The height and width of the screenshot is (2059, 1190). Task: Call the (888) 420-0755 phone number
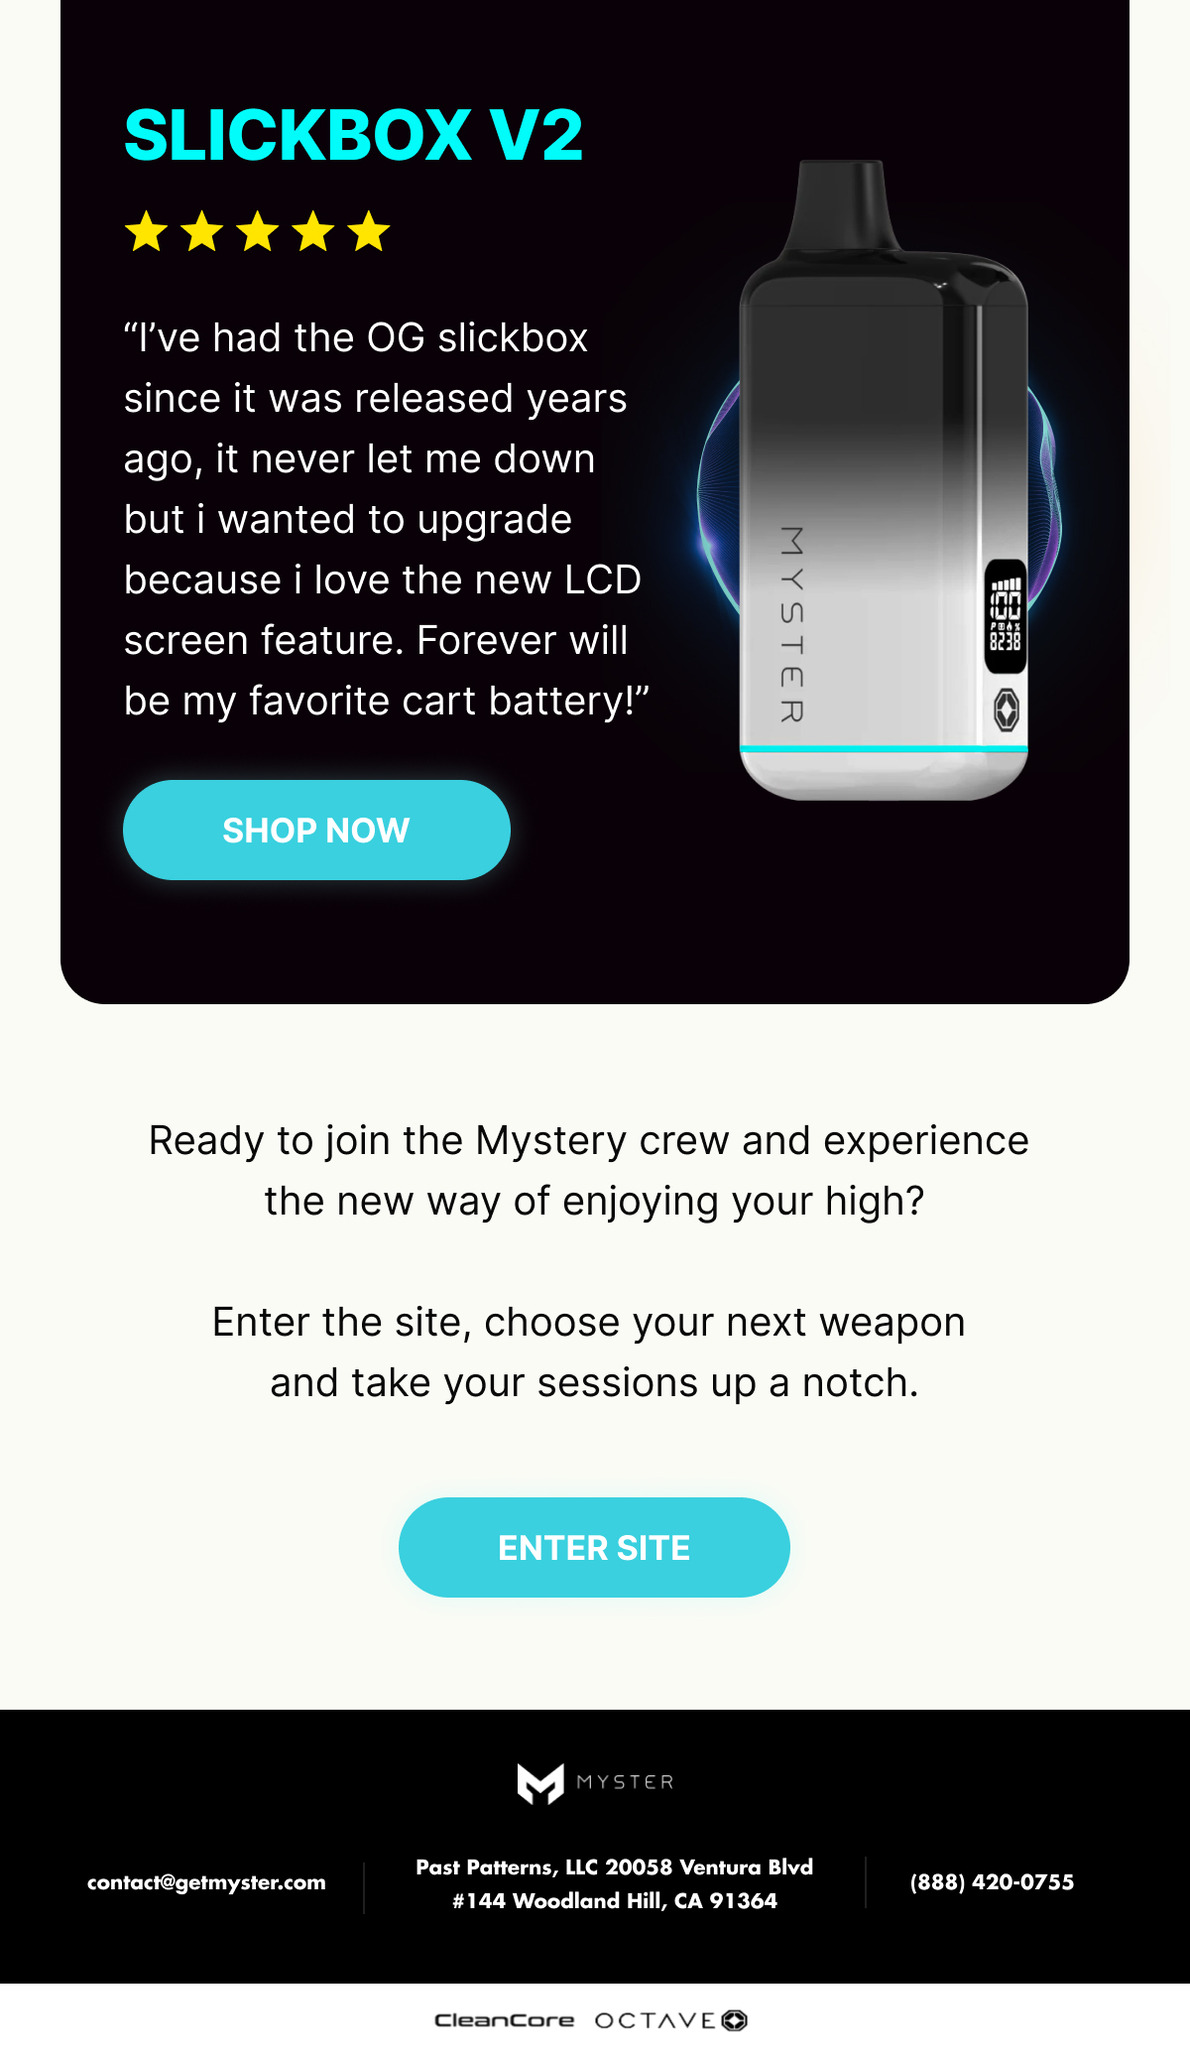[992, 1882]
